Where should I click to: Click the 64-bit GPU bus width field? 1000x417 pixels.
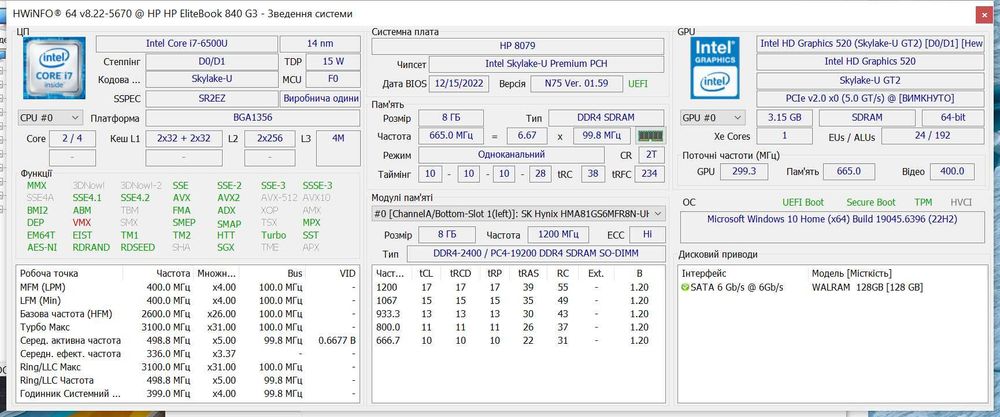(953, 118)
